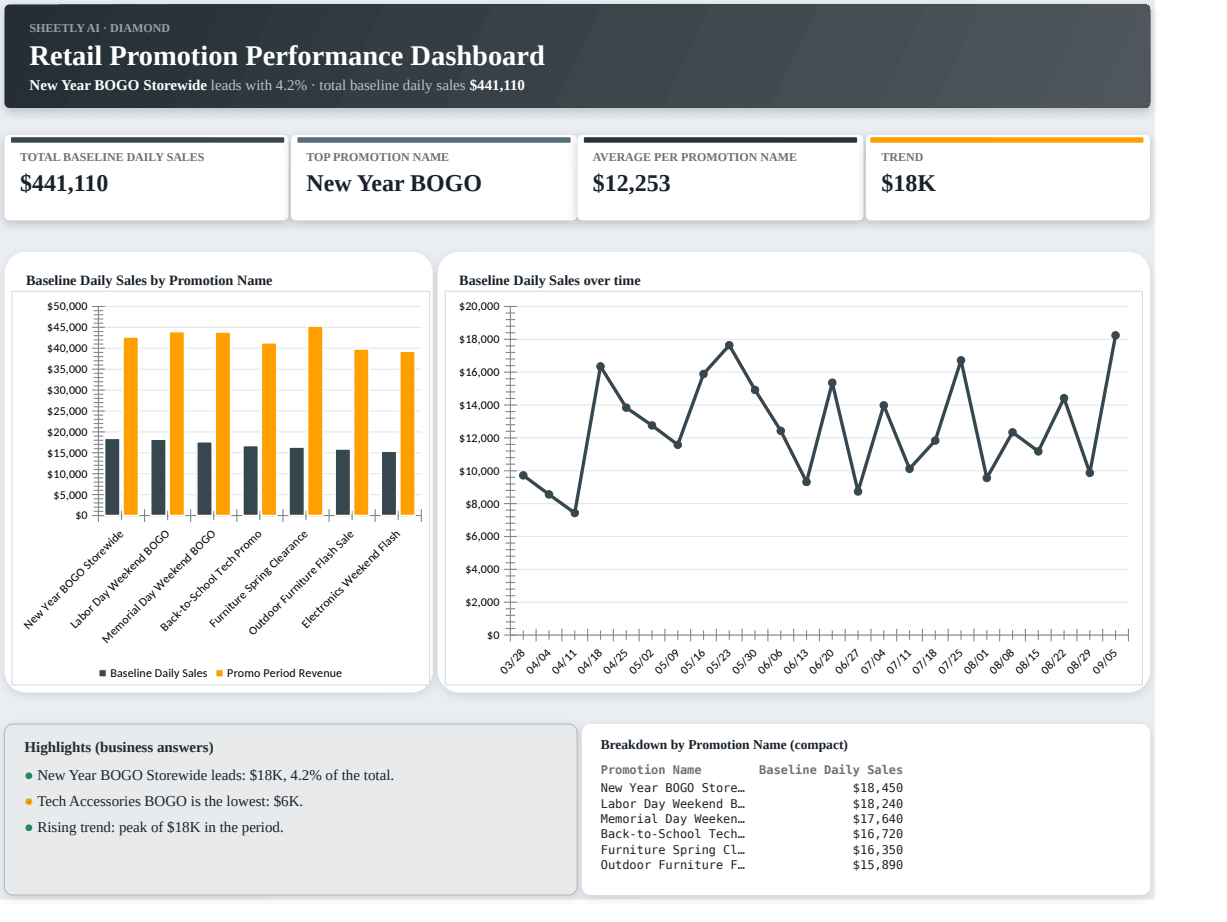Click the Back-to-School Tech Promo orange bar
The image size is (1227, 922).
tap(269, 430)
